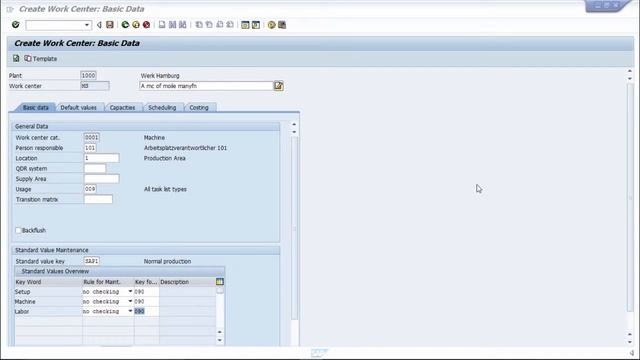Click the Supply Area input field

click(101, 179)
